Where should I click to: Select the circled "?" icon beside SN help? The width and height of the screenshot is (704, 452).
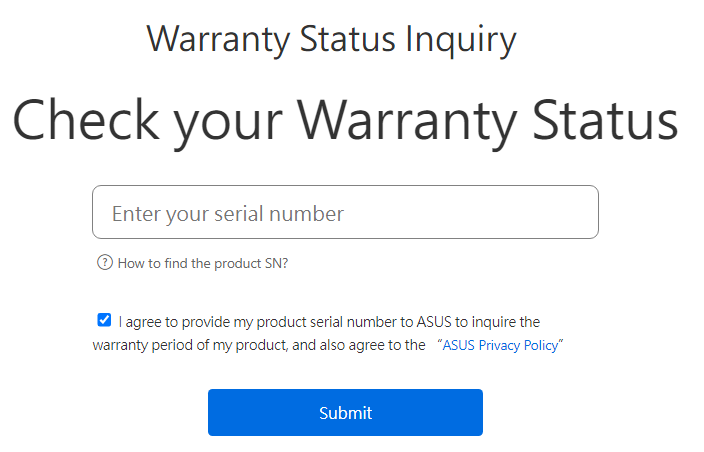pyautogui.click(x=104, y=263)
